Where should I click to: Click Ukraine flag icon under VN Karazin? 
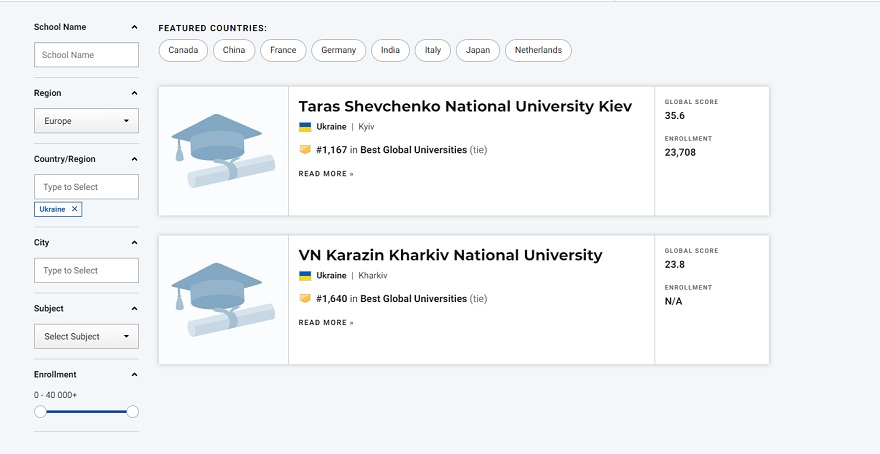[x=305, y=276]
